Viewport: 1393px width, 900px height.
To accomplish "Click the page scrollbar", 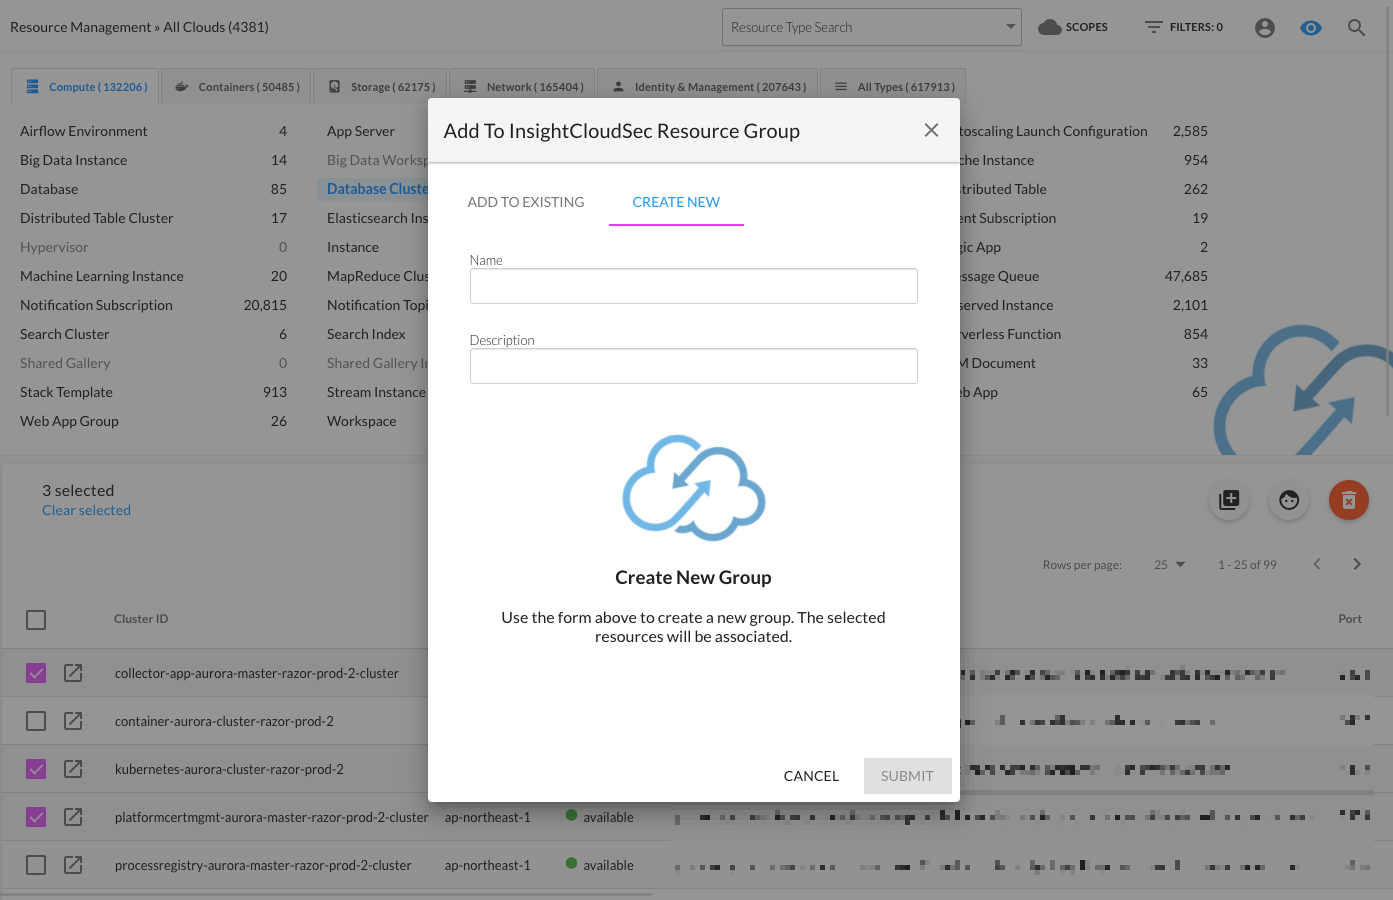I will point(1388,210).
